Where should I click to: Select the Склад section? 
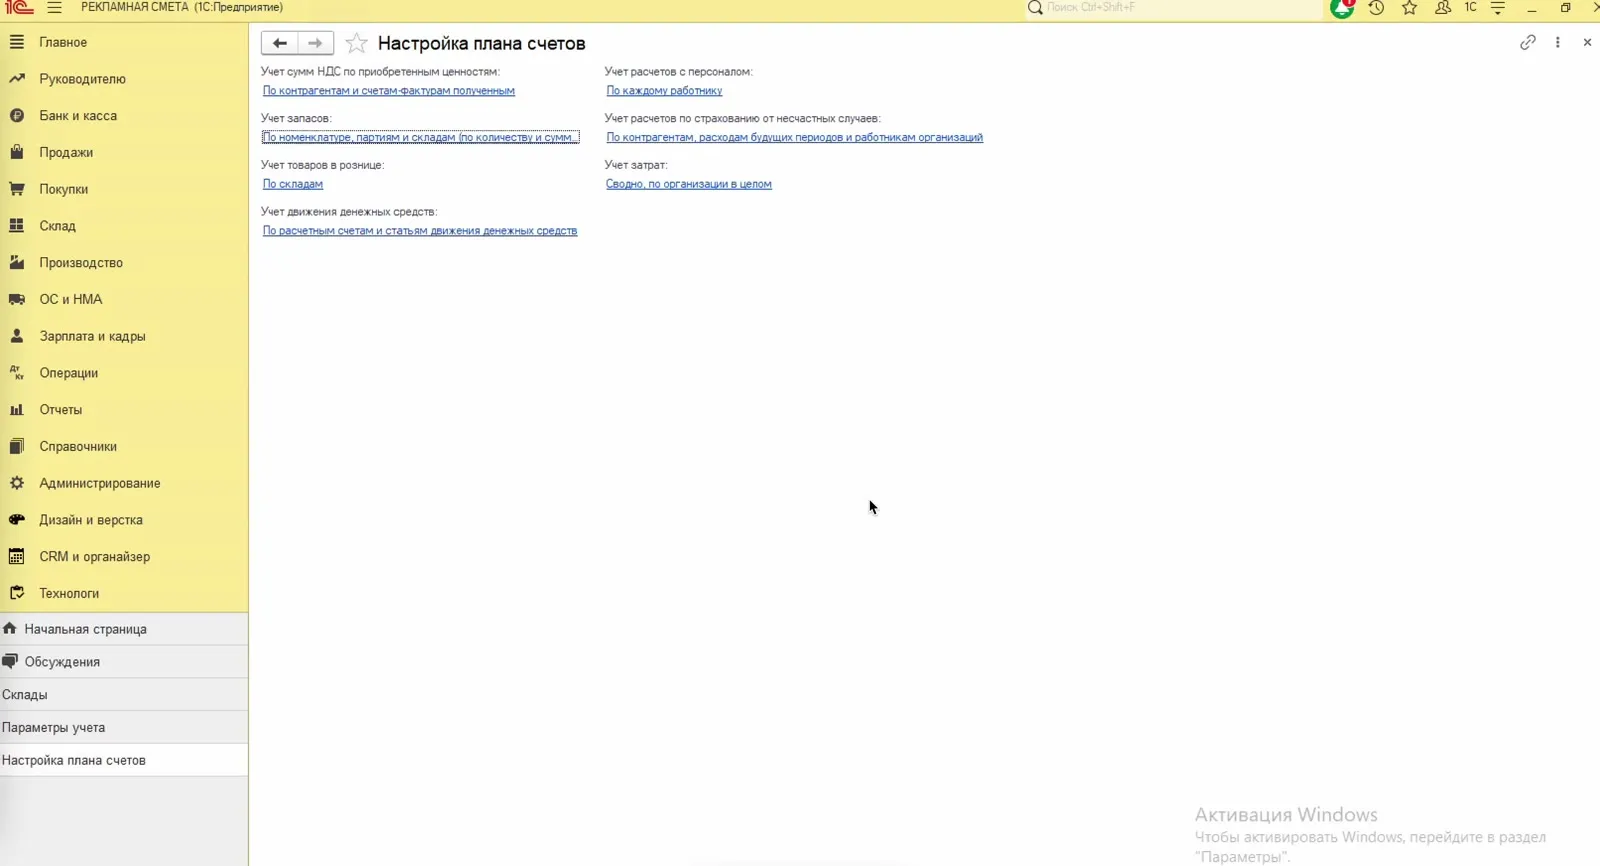(x=124, y=226)
